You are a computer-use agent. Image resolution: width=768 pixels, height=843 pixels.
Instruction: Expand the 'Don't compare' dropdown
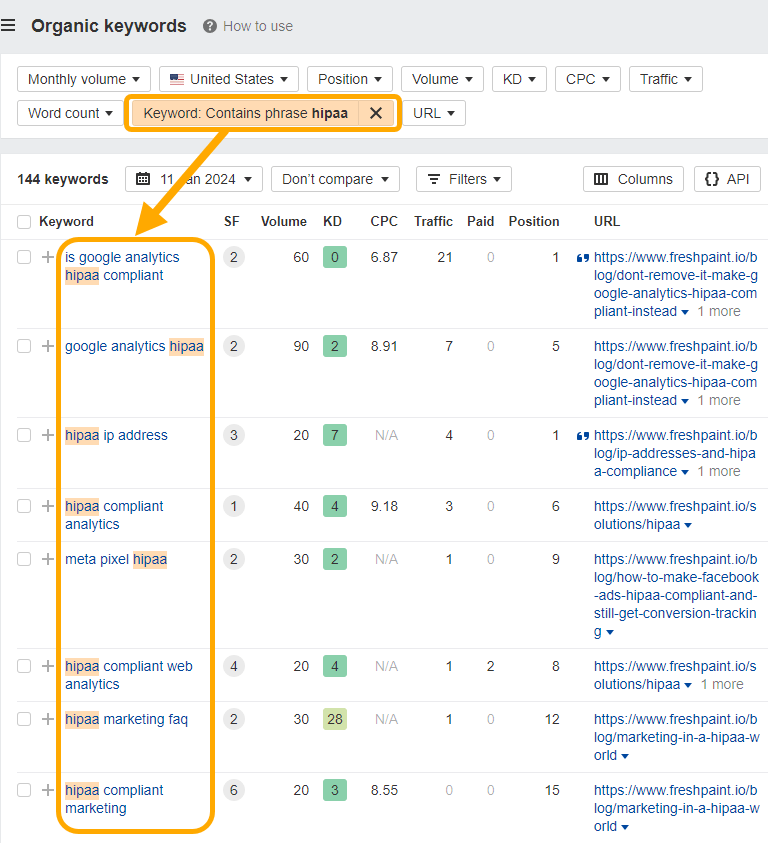tap(335, 179)
